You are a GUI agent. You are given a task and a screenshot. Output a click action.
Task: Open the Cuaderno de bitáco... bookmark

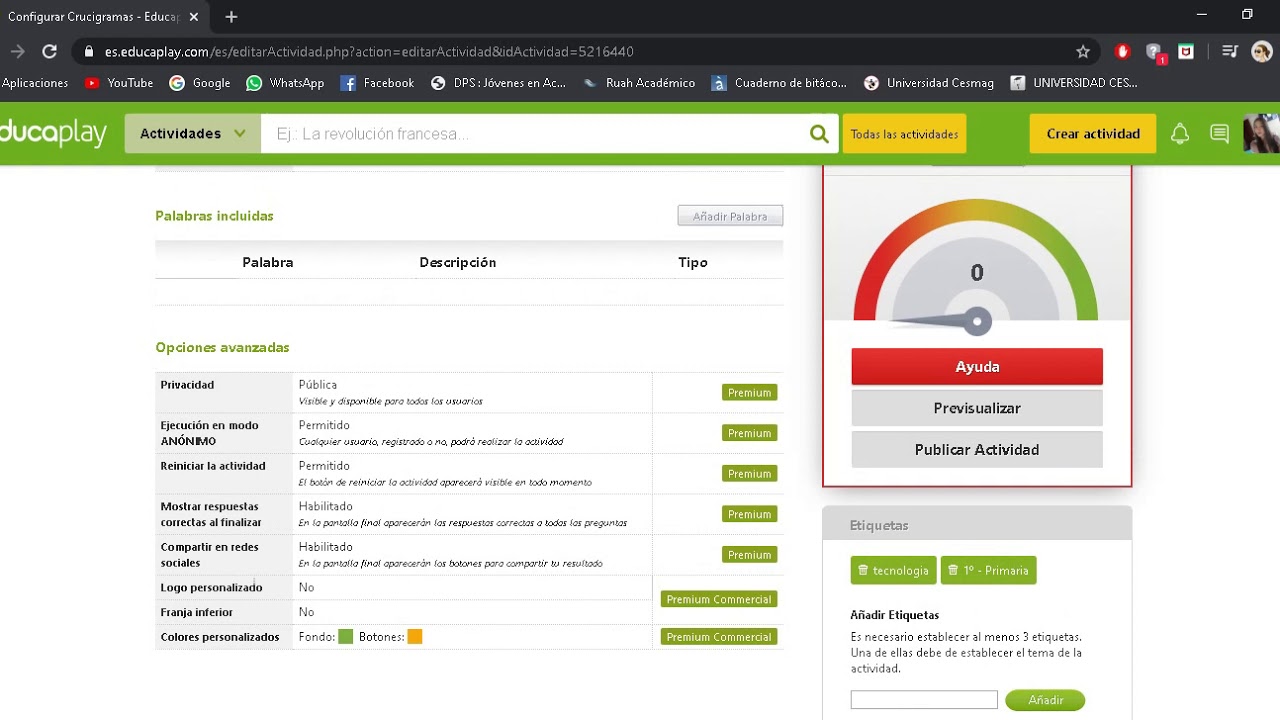pyautogui.click(x=779, y=83)
